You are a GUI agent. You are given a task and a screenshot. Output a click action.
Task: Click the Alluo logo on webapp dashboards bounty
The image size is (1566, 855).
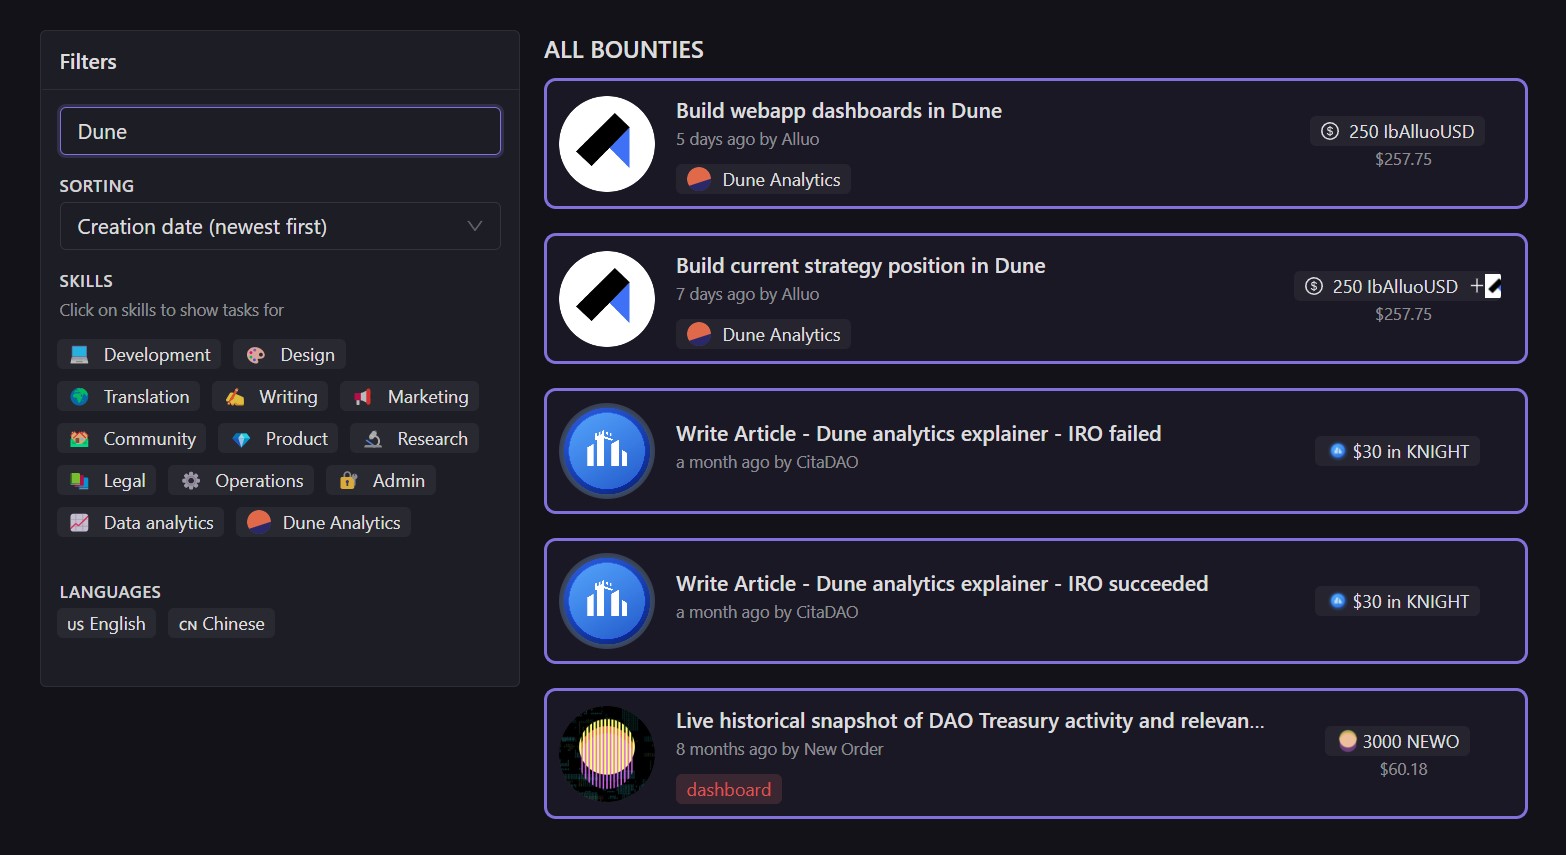pos(607,144)
